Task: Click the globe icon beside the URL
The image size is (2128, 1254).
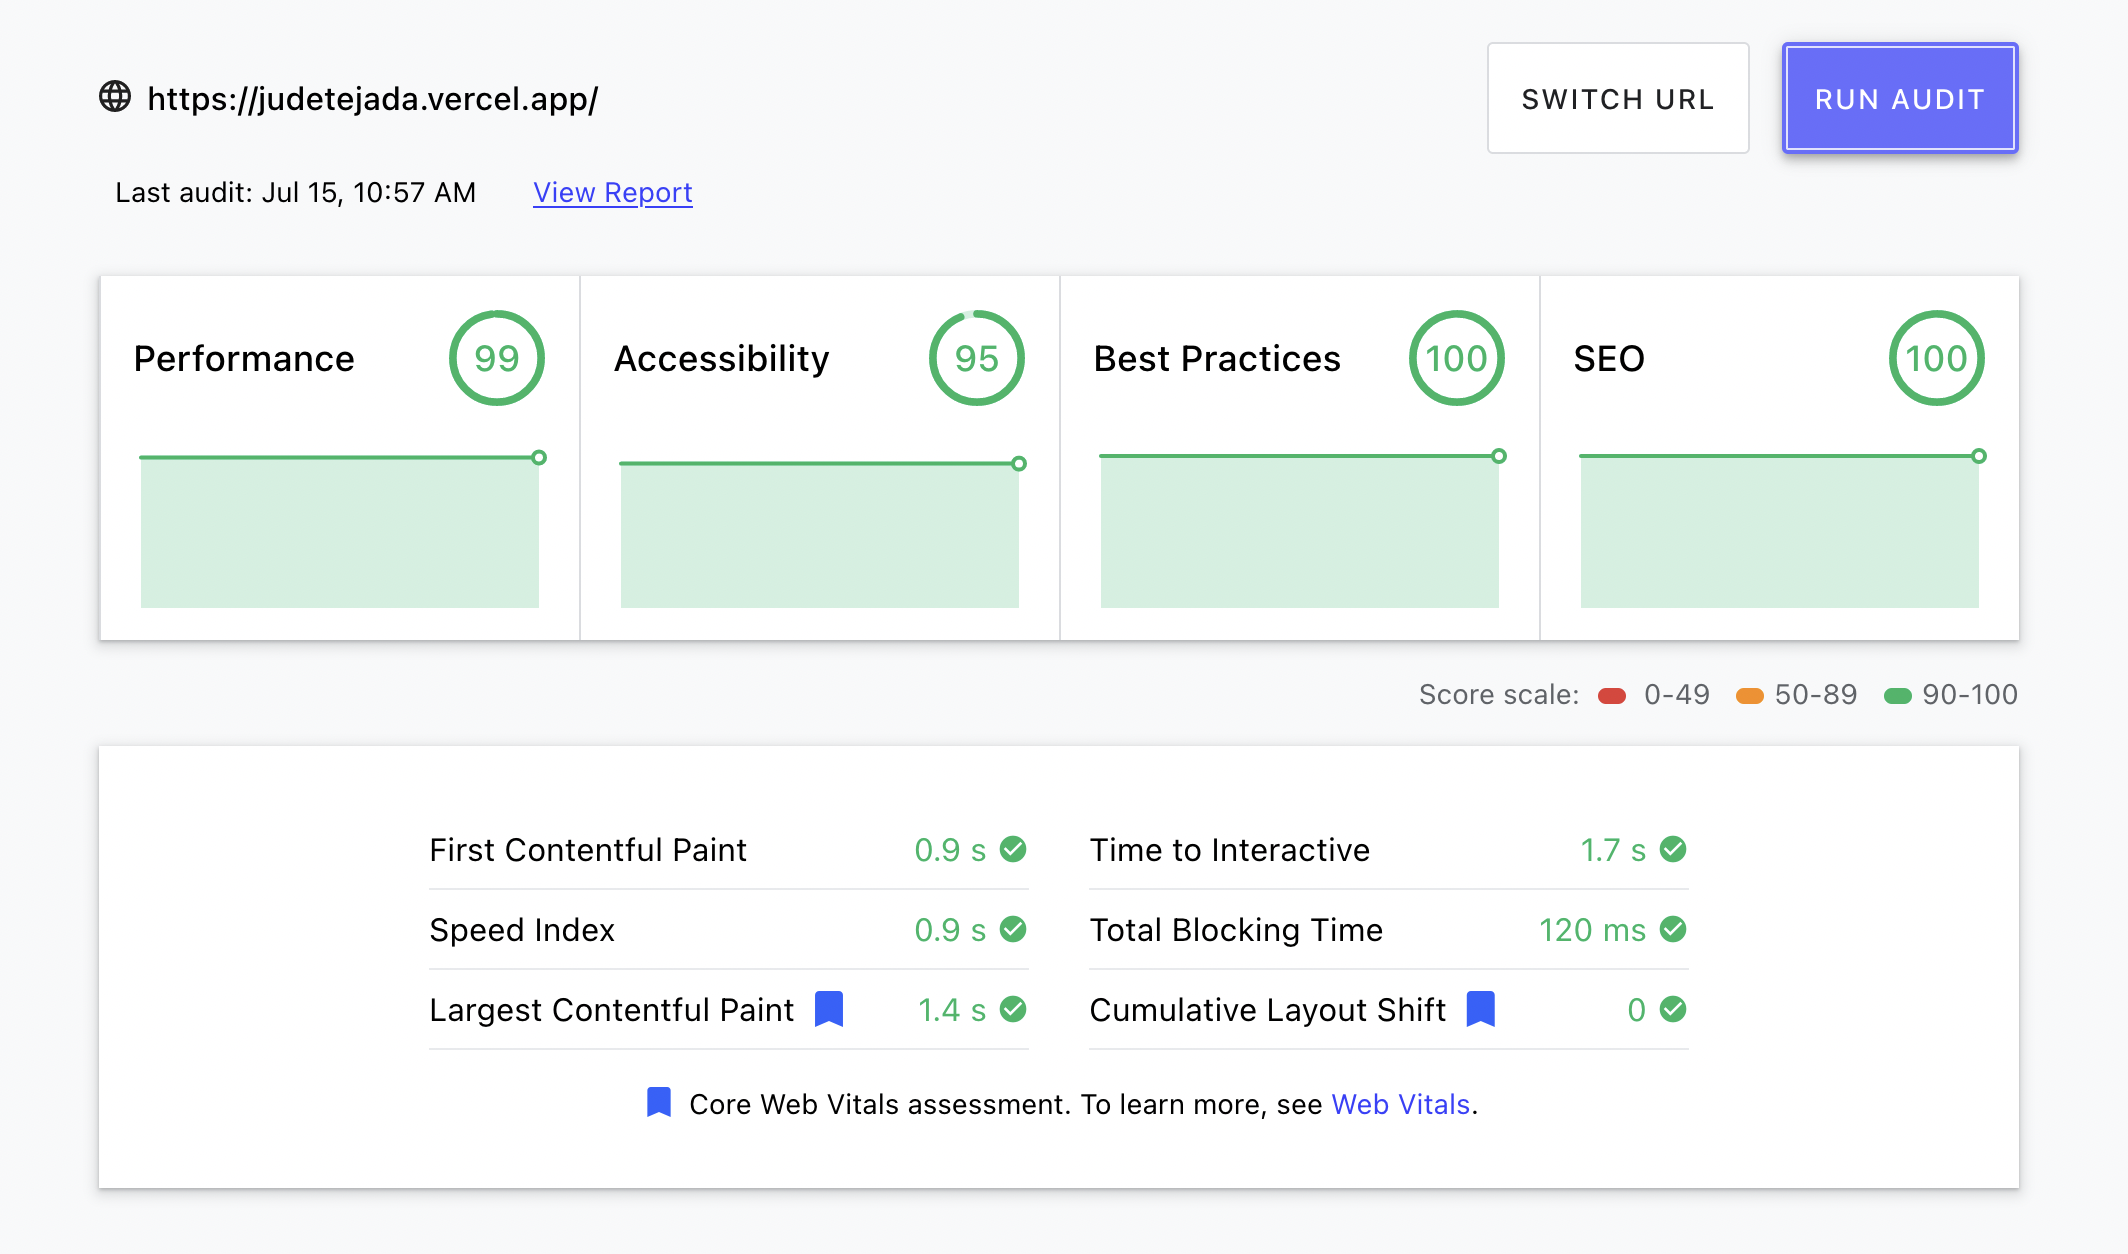Action: [113, 97]
